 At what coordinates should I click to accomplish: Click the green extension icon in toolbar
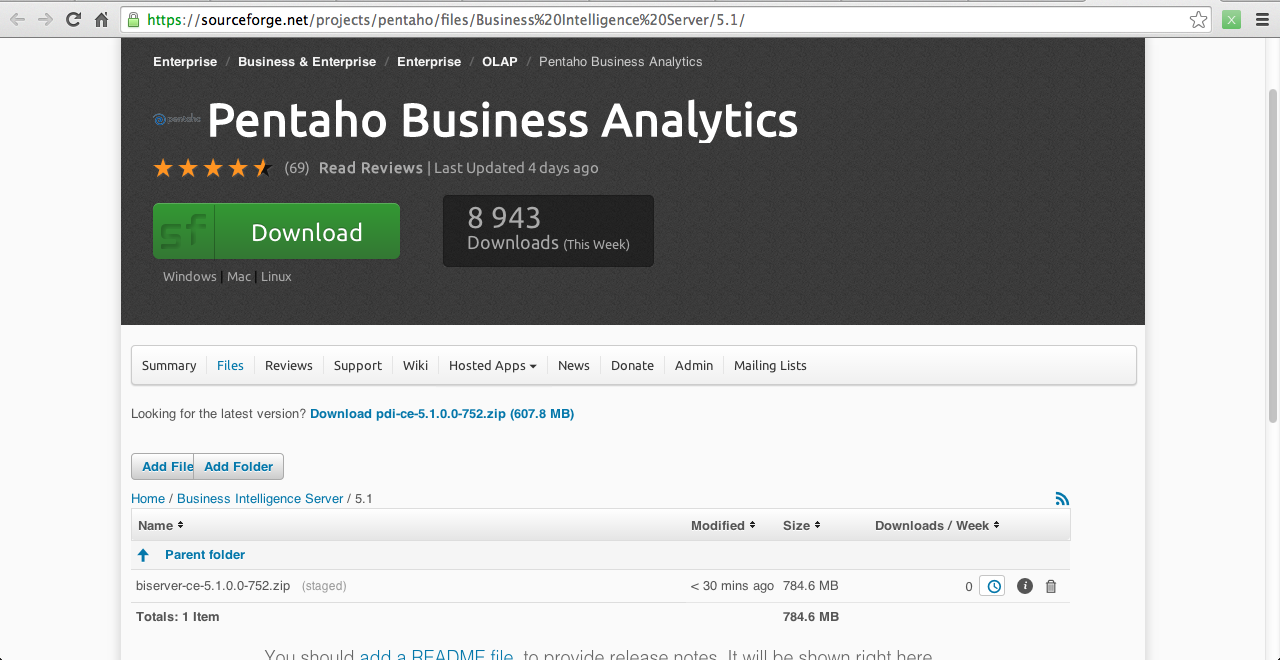(1231, 19)
